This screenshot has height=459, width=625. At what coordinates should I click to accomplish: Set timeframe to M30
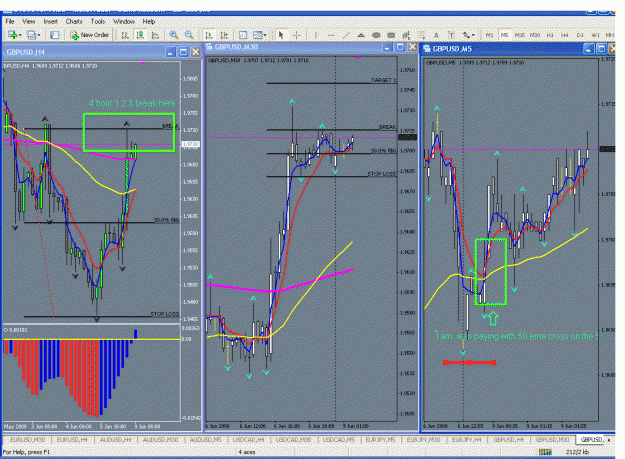point(535,35)
